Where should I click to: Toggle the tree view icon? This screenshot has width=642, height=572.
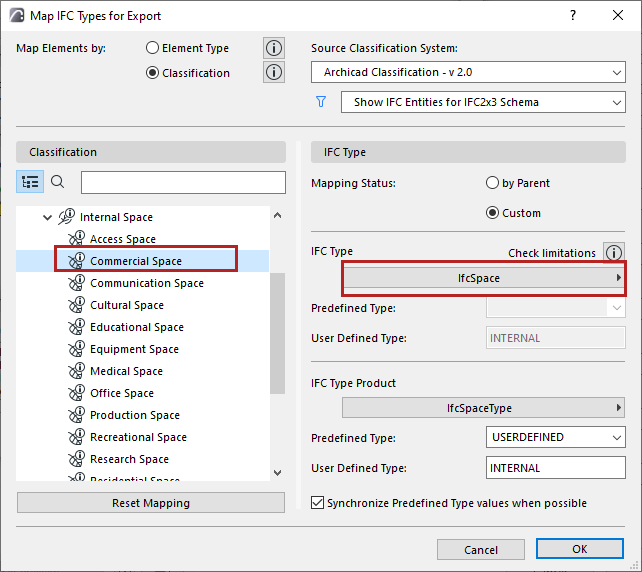tap(30, 182)
